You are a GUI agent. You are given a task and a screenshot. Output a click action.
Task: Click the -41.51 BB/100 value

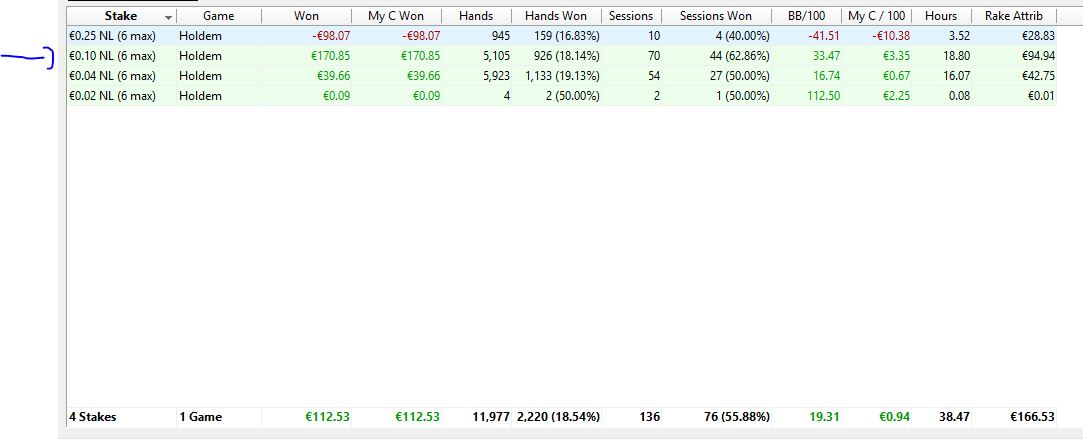pos(824,36)
